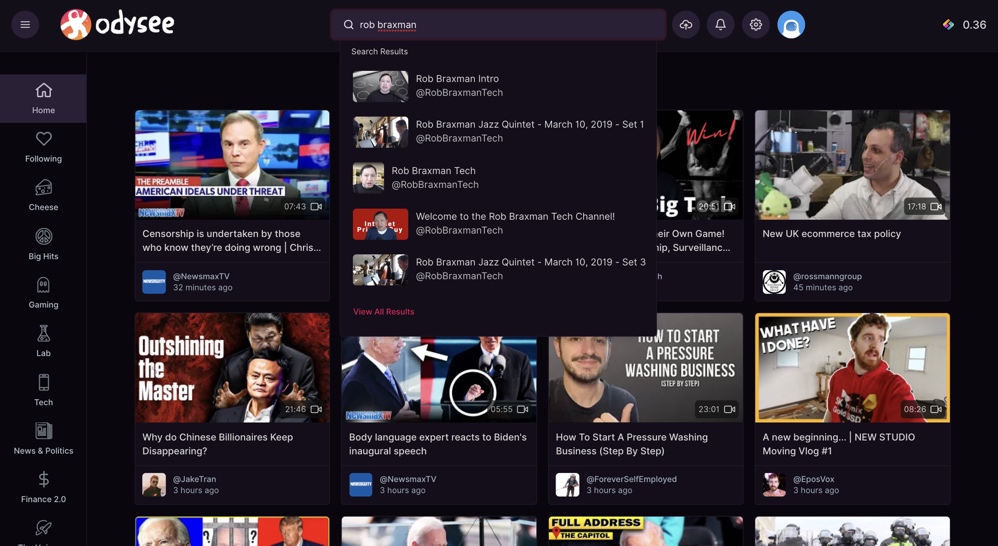Screen dimensions: 998x546
Task: Click @NewsmaxTV under Censorship video
Action: point(201,276)
